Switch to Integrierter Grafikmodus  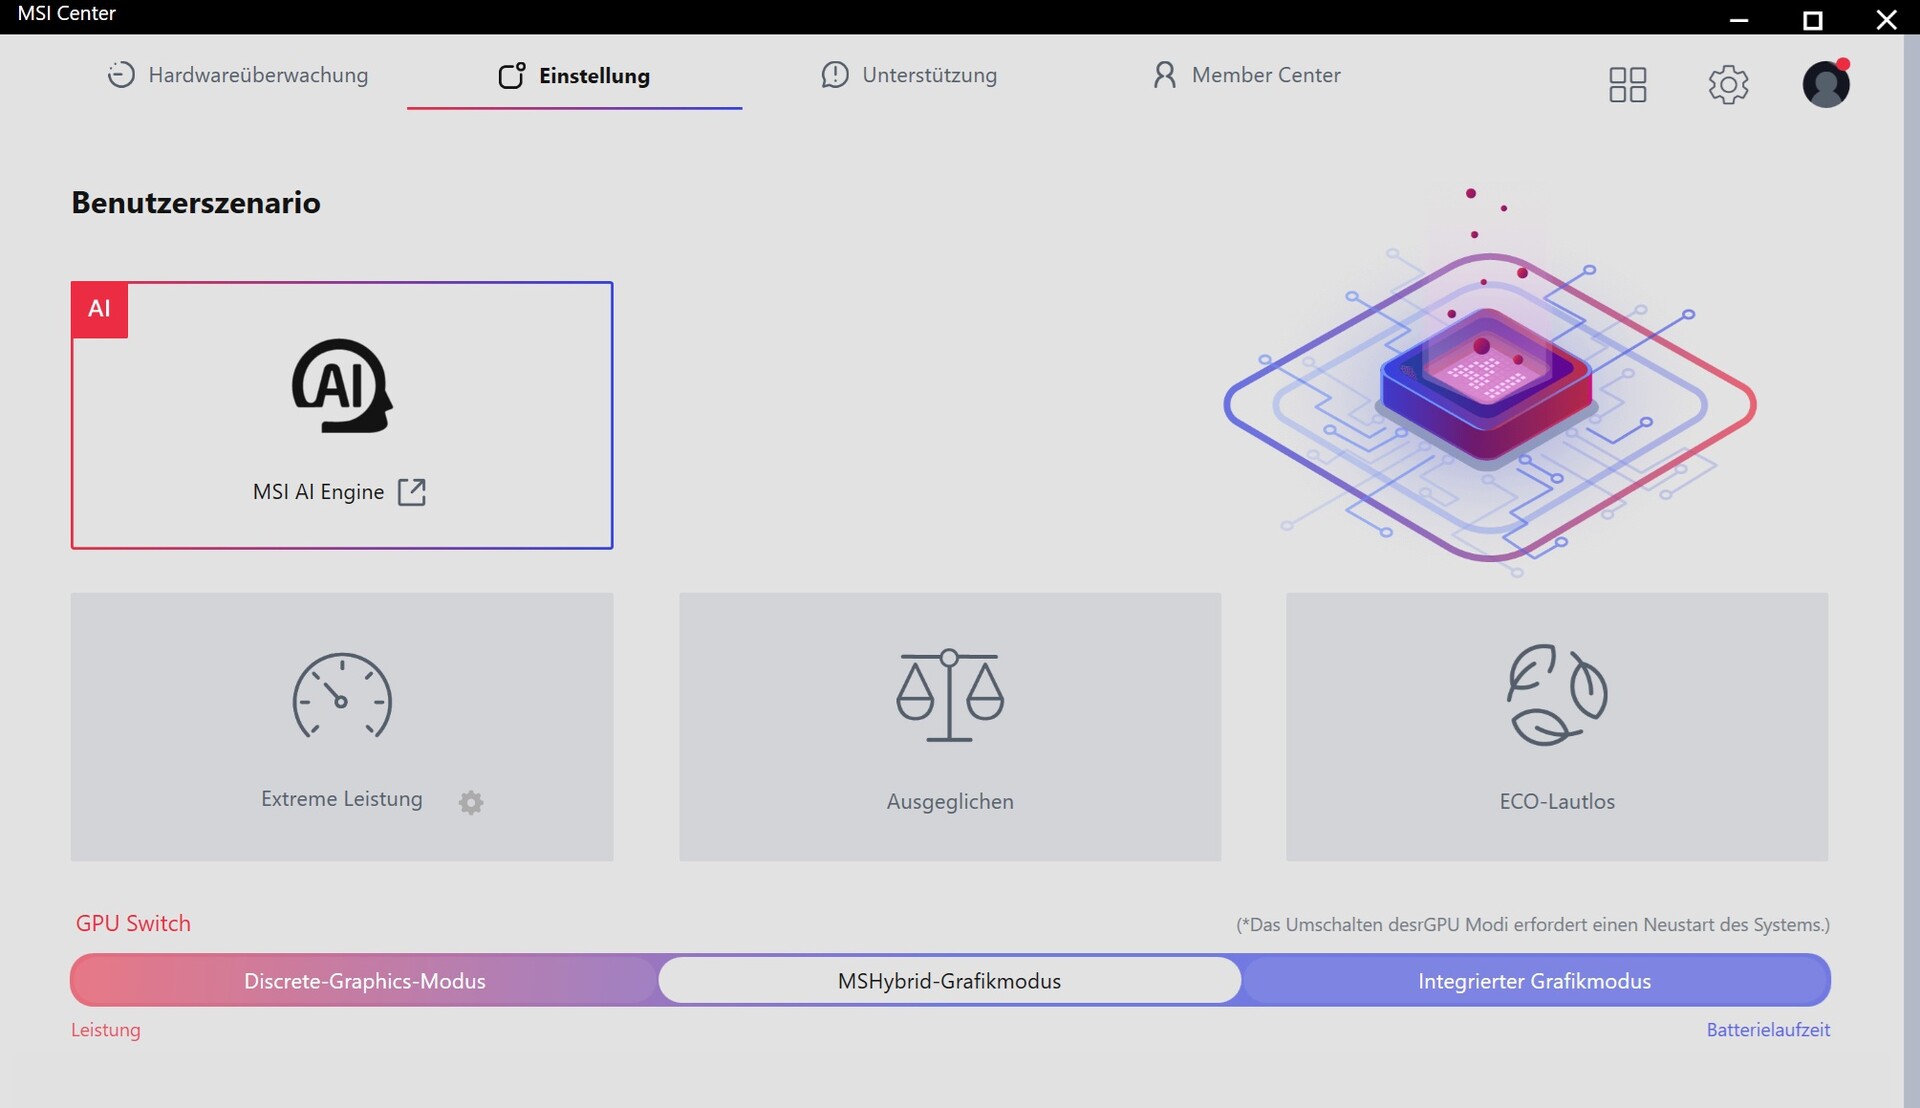[x=1534, y=981]
